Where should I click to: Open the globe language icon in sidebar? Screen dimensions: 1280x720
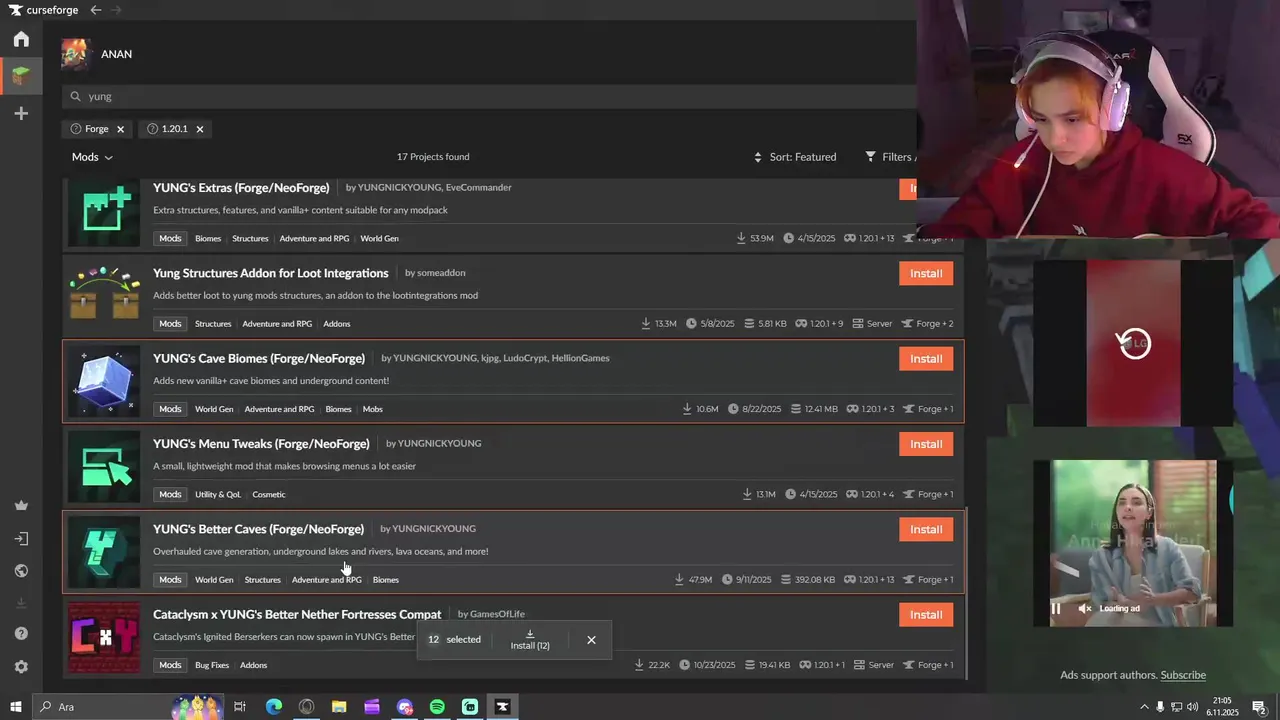pyautogui.click(x=21, y=571)
